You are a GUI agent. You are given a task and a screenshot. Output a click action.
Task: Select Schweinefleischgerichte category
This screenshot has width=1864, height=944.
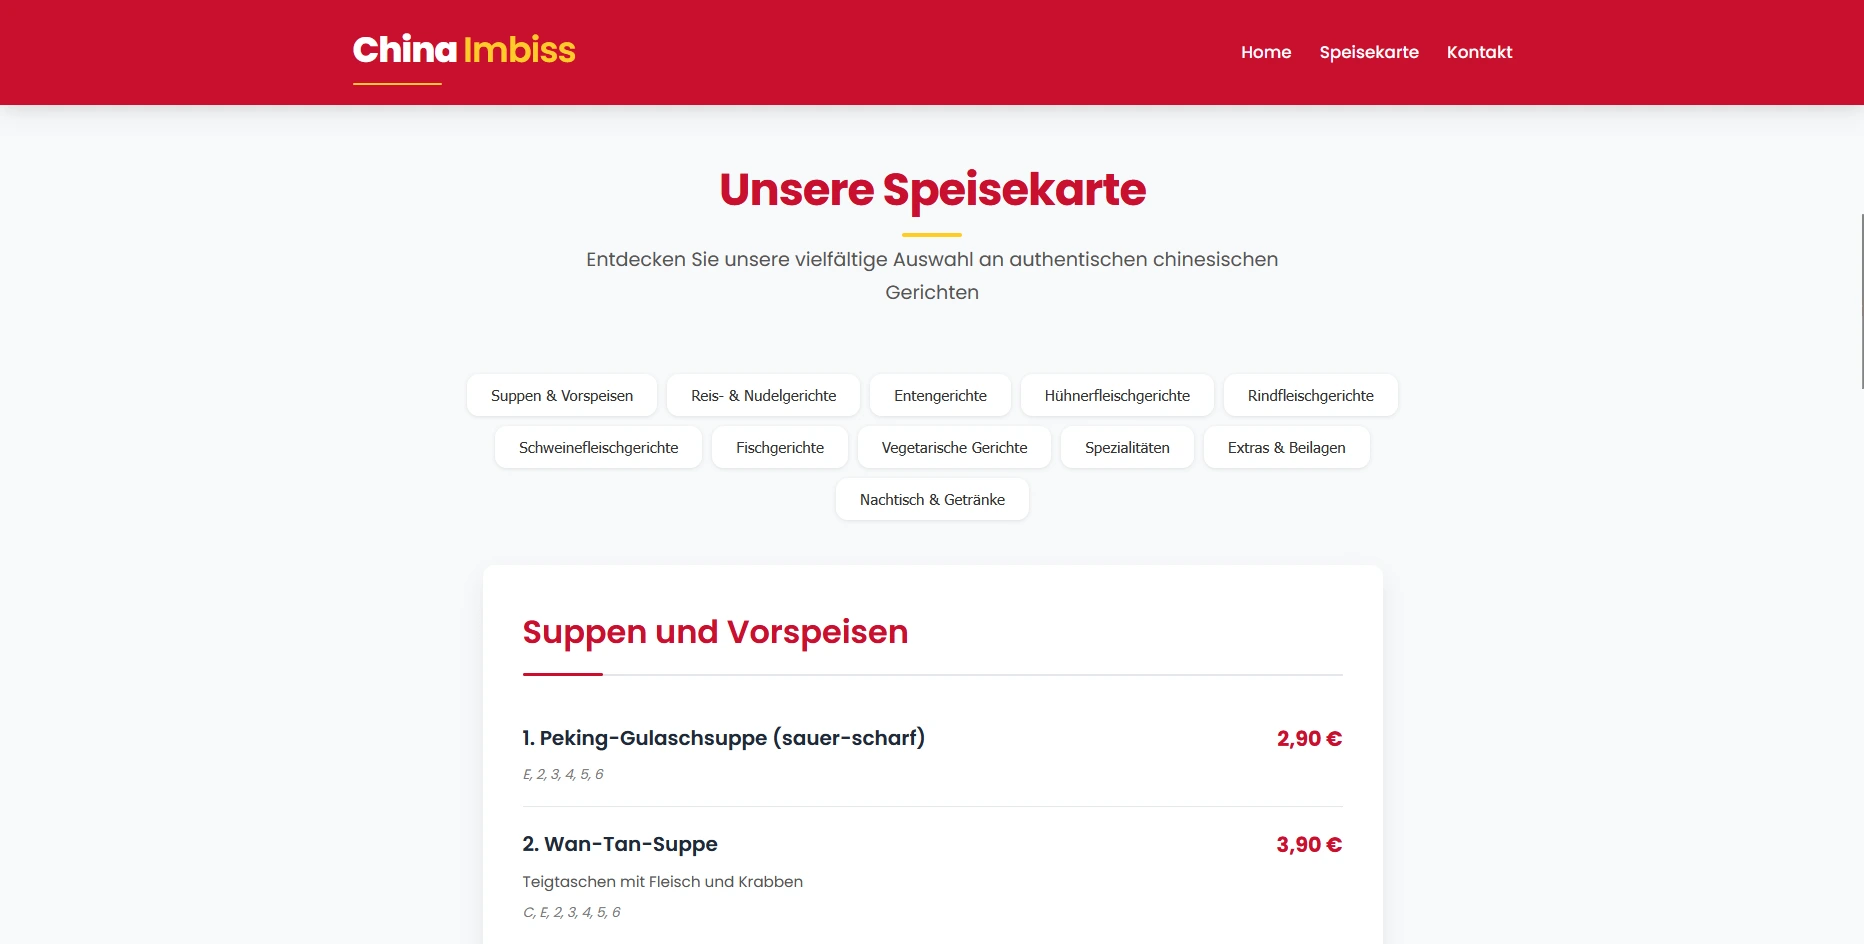point(598,447)
